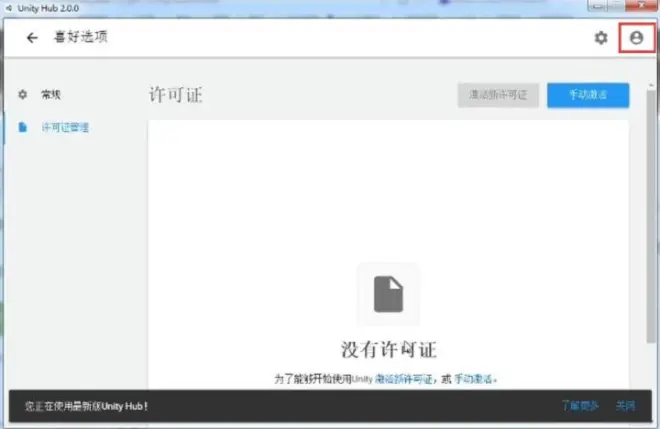Click the activate new license link
The width and height of the screenshot is (660, 429).
(x=403, y=379)
